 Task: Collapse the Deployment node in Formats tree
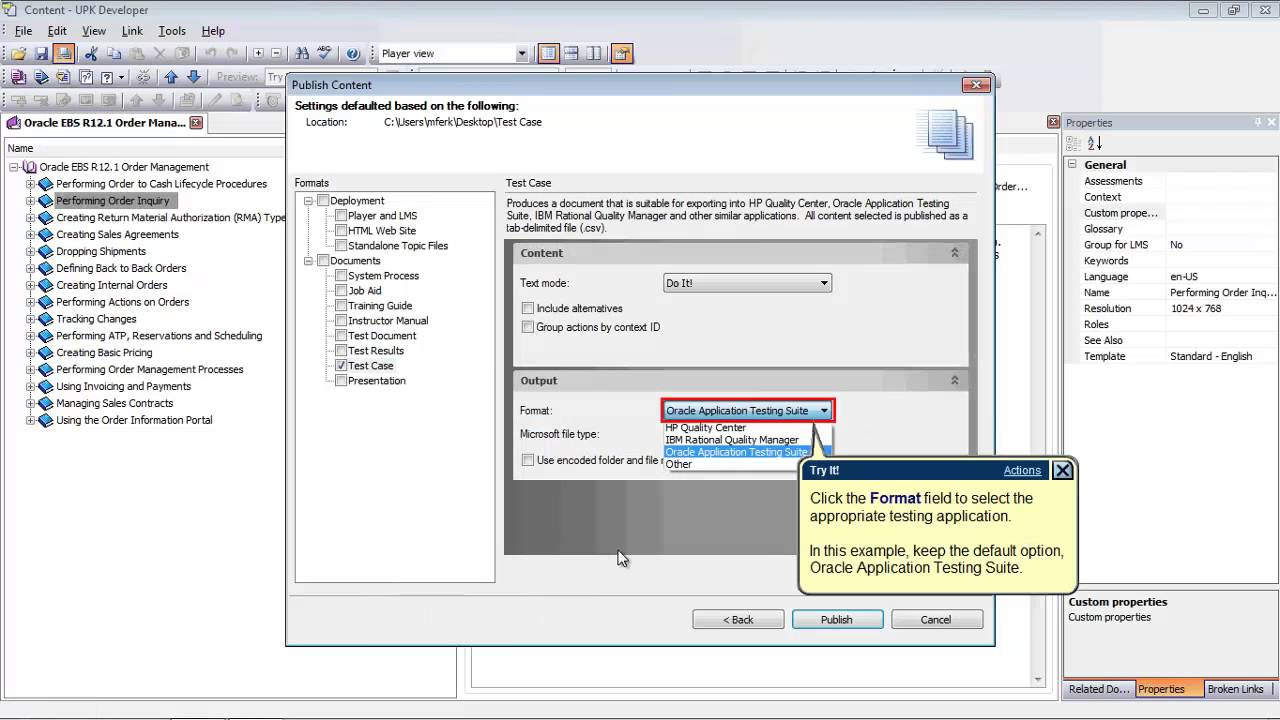(310, 201)
